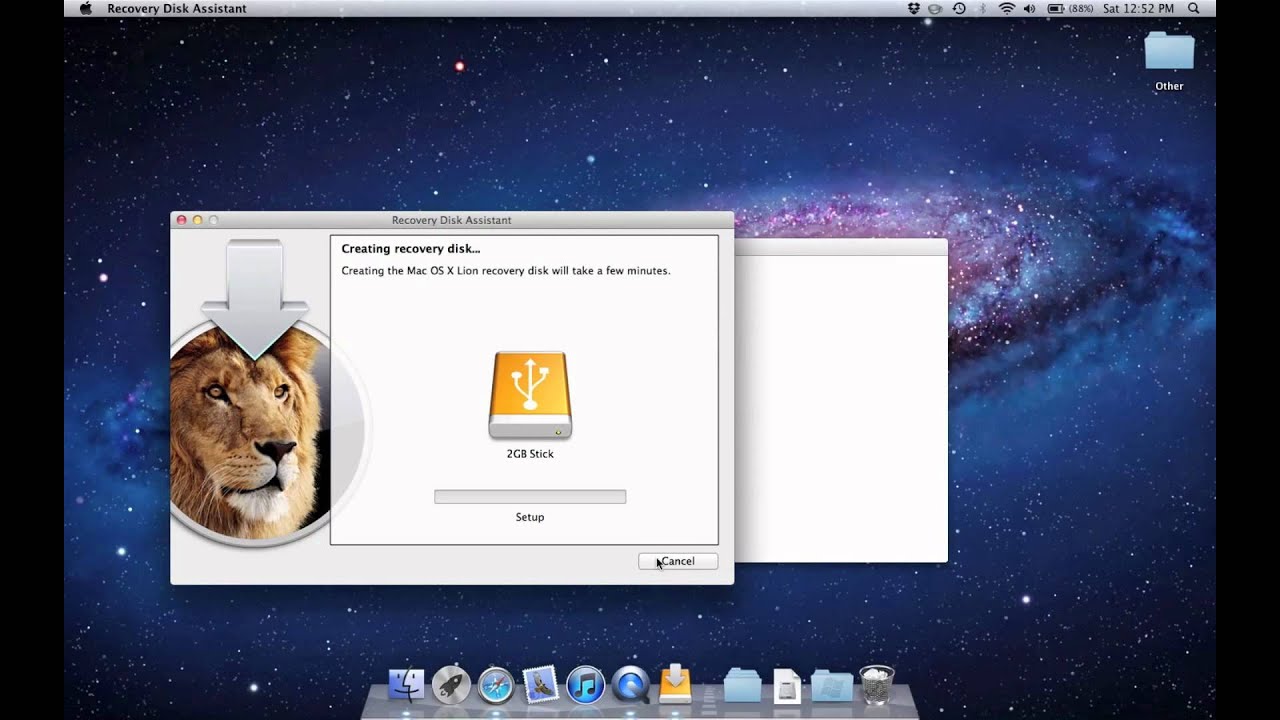Close the Recovery Disk Assistant window
1280x720 pixels.
181,220
